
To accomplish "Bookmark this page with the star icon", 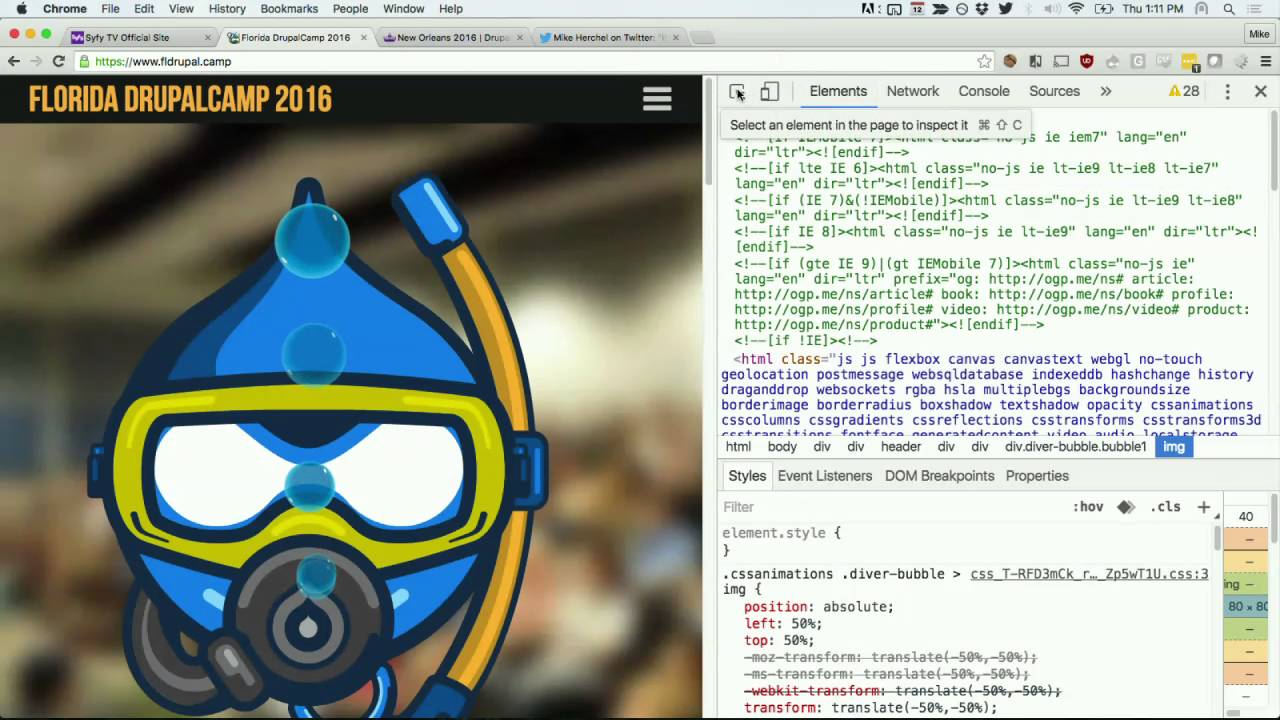I will pos(984,61).
